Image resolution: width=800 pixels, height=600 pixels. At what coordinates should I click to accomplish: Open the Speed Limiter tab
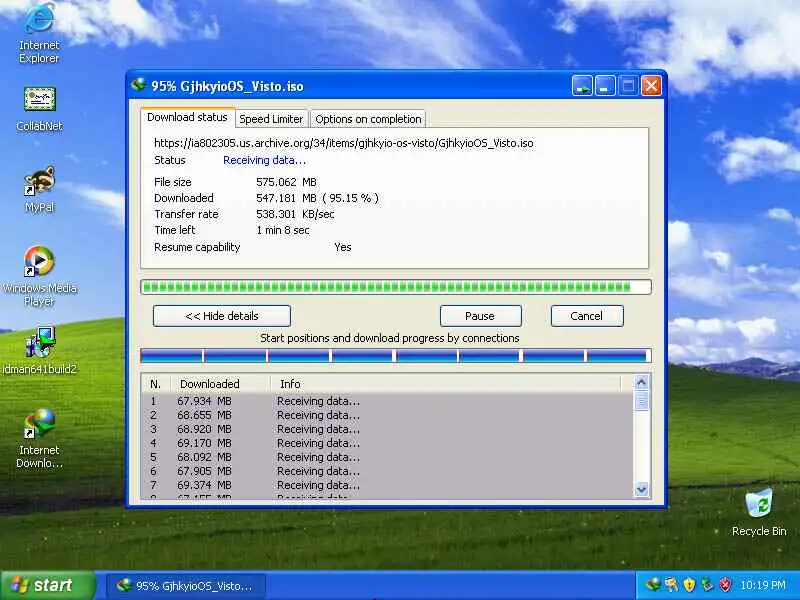click(x=271, y=119)
